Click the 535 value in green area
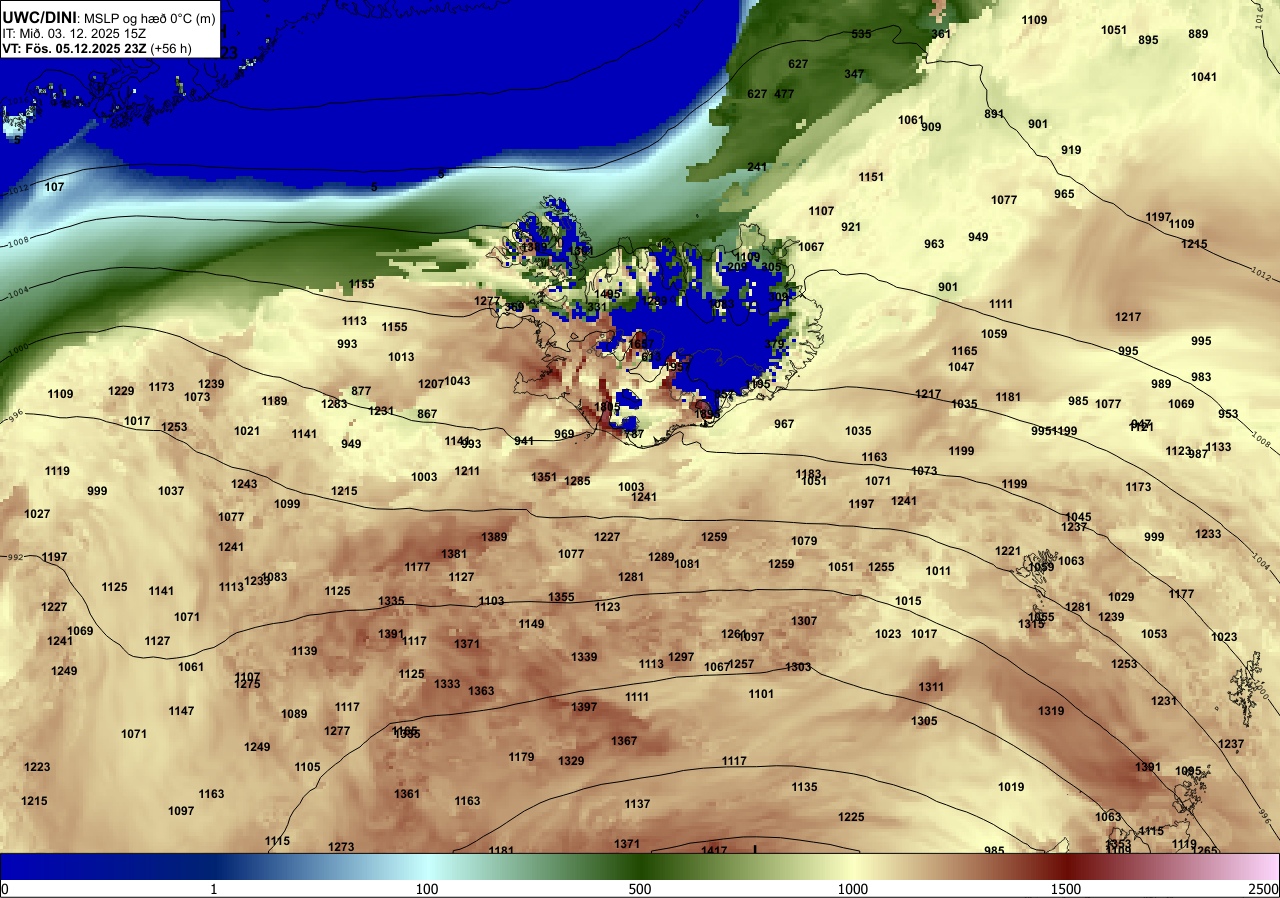The height and width of the screenshot is (898, 1280). point(861,34)
